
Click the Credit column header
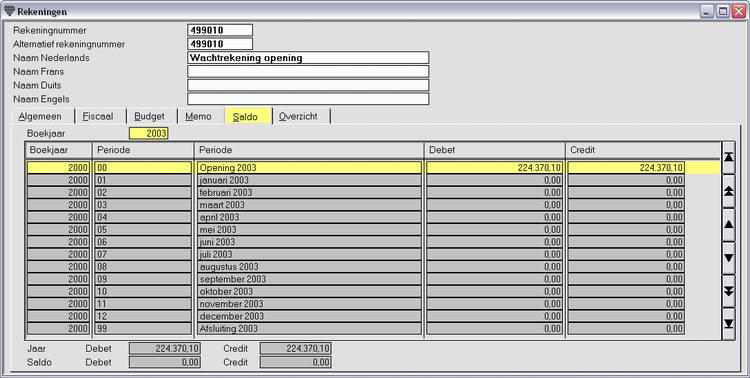[x=642, y=150]
